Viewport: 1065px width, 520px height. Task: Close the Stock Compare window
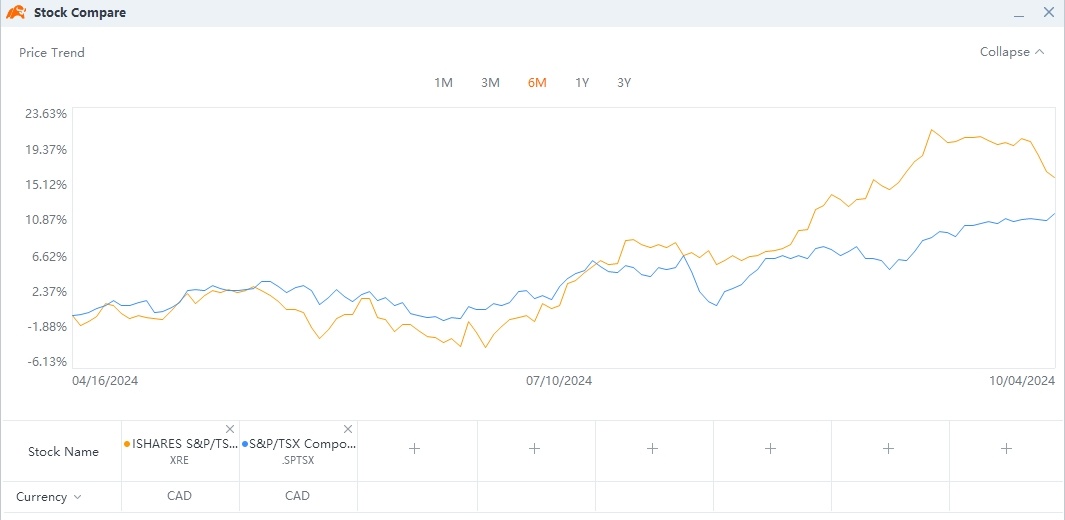(1047, 12)
